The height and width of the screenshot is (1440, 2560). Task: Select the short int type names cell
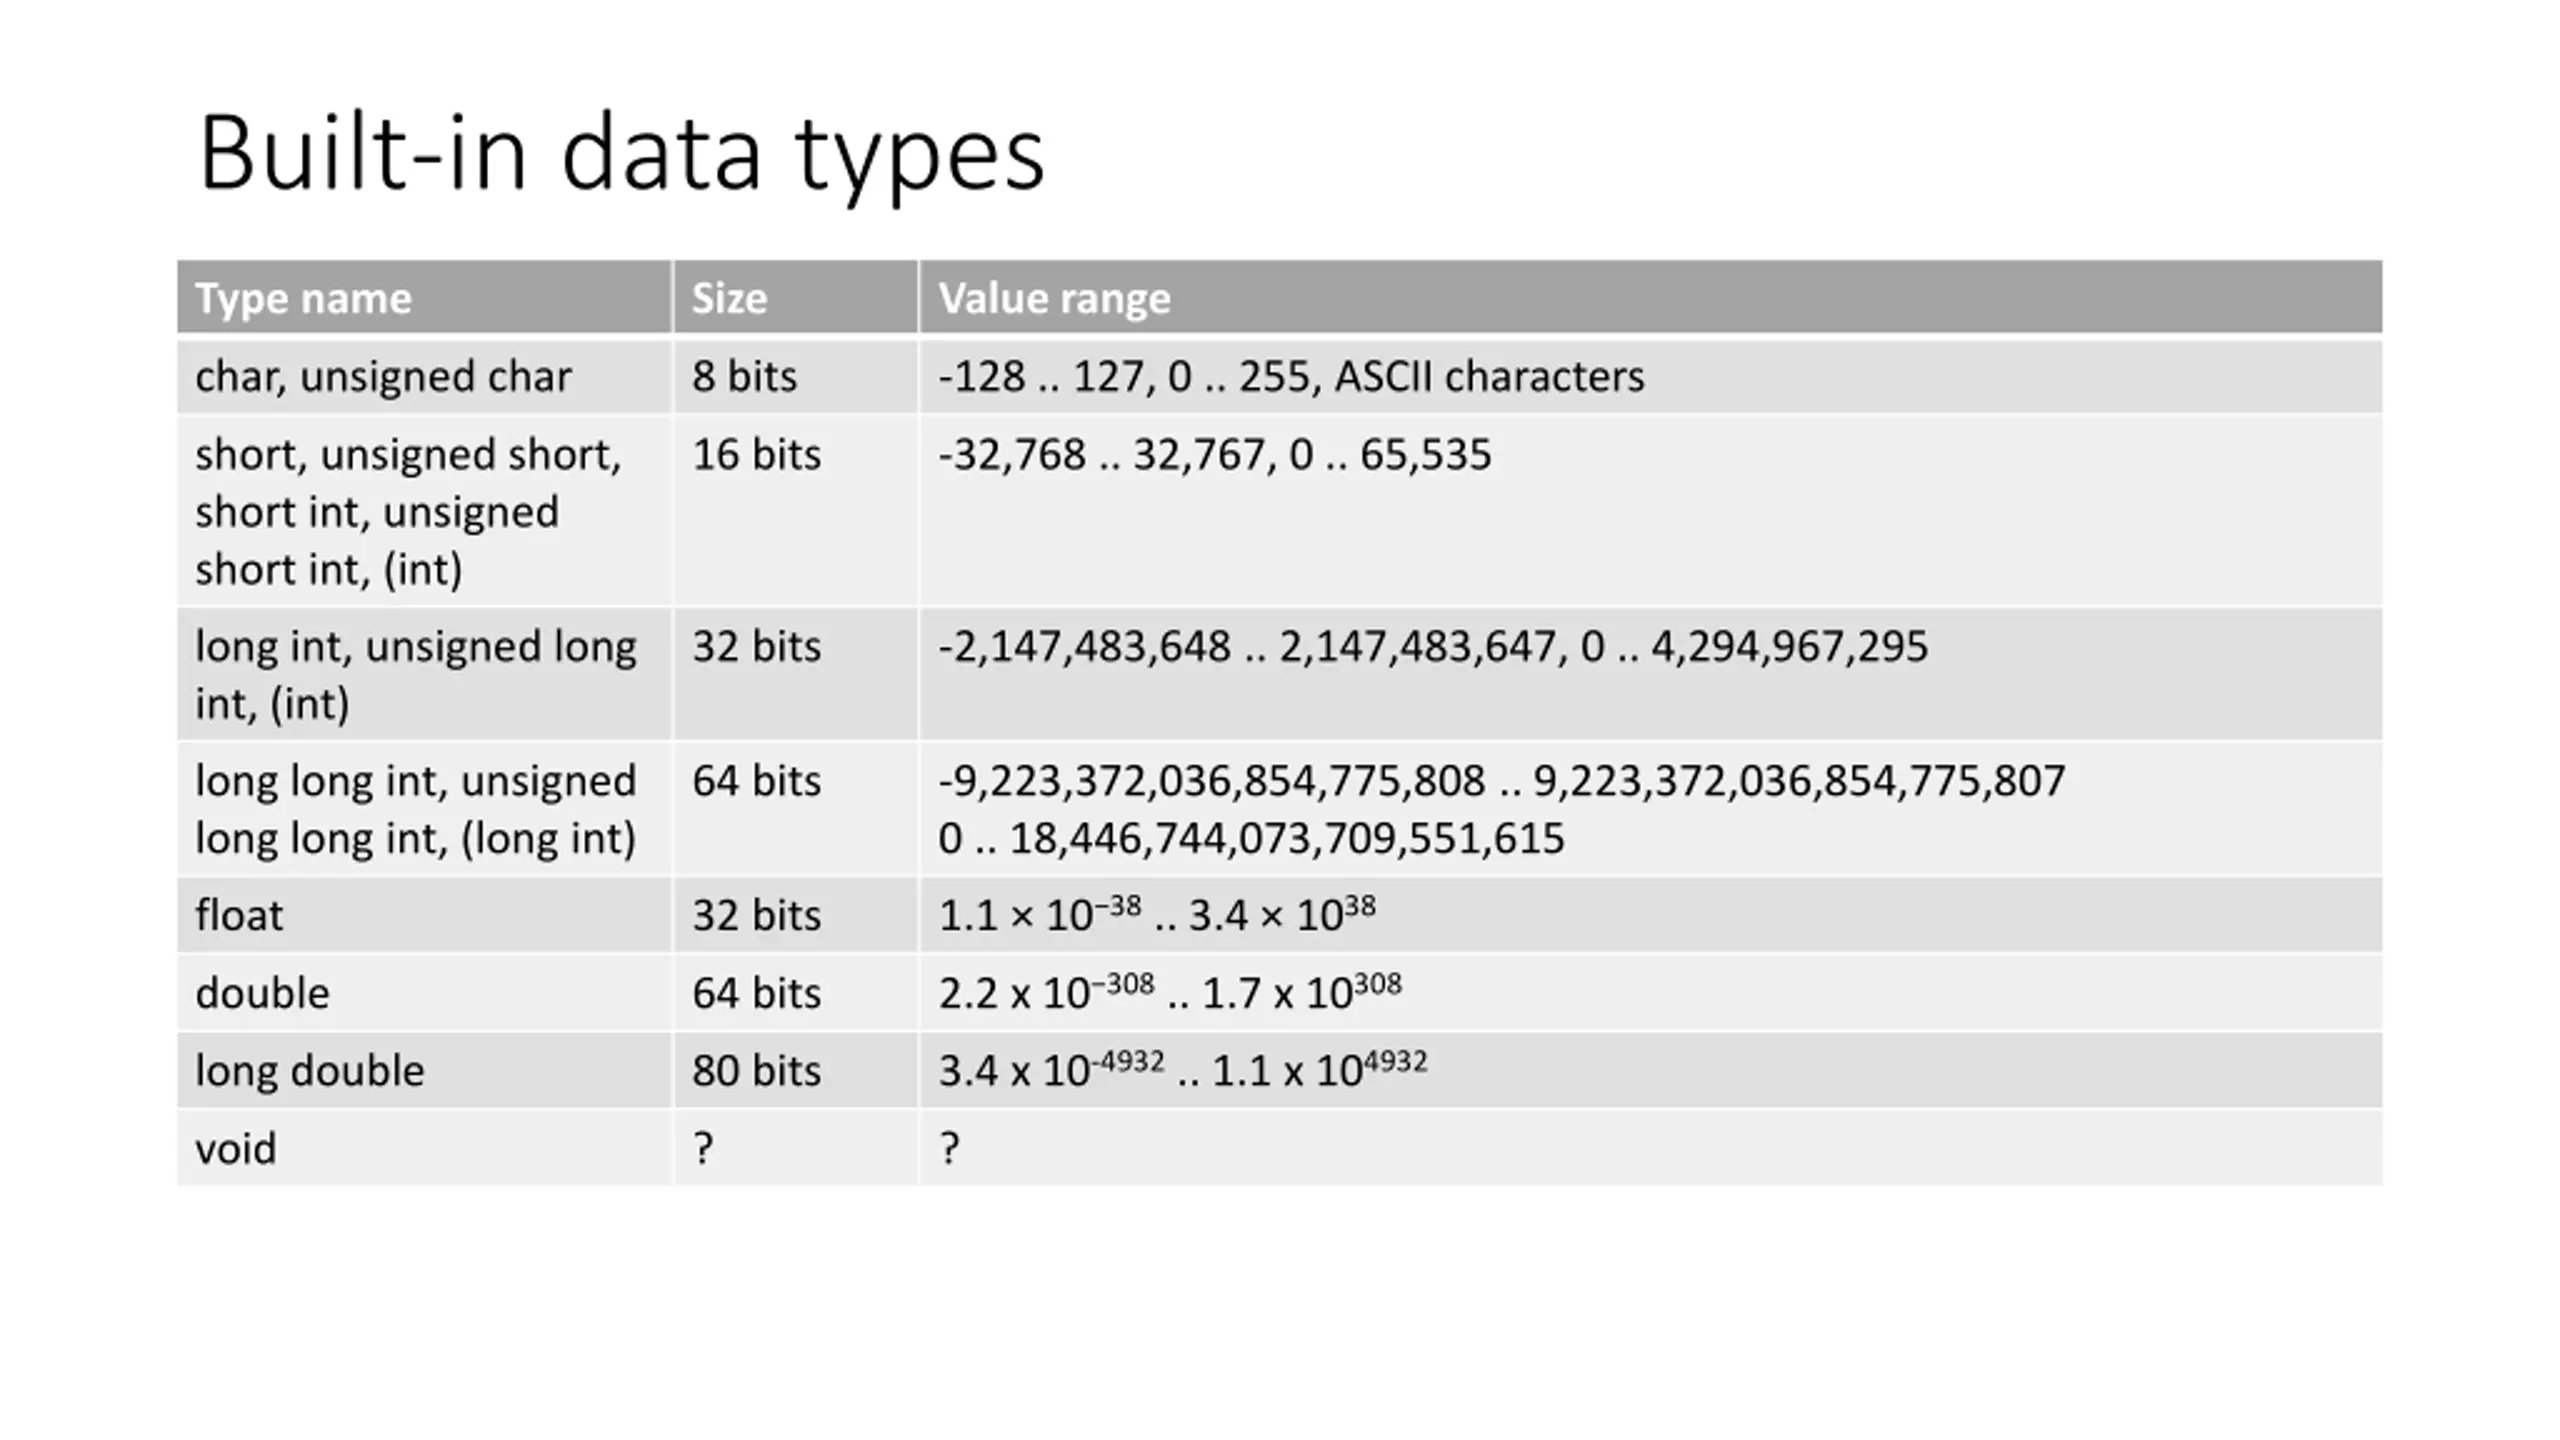coord(424,511)
